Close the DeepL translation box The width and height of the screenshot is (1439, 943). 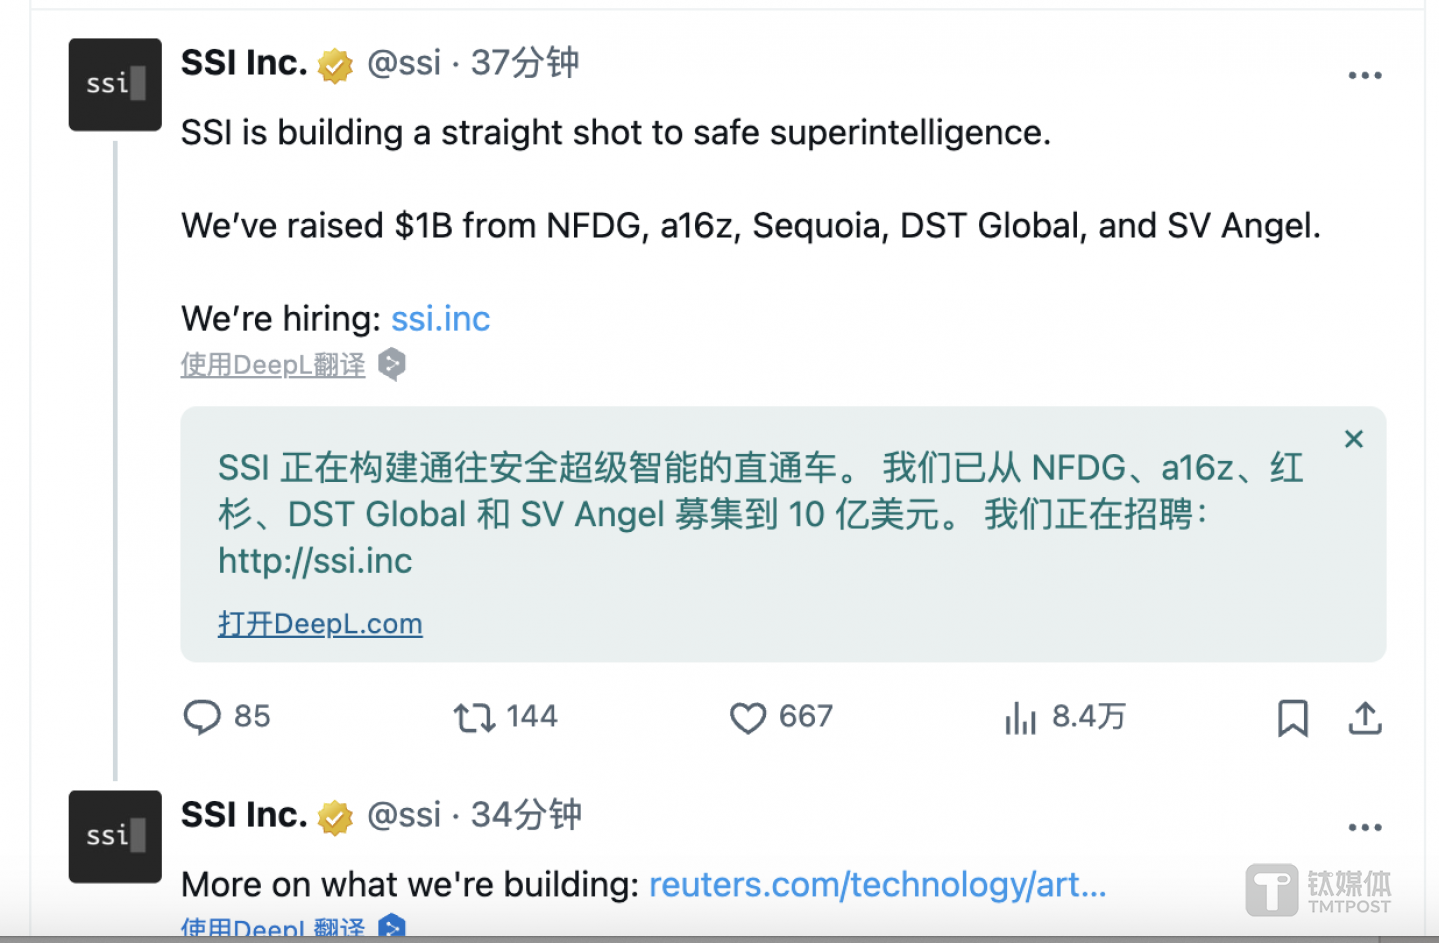point(1354,439)
